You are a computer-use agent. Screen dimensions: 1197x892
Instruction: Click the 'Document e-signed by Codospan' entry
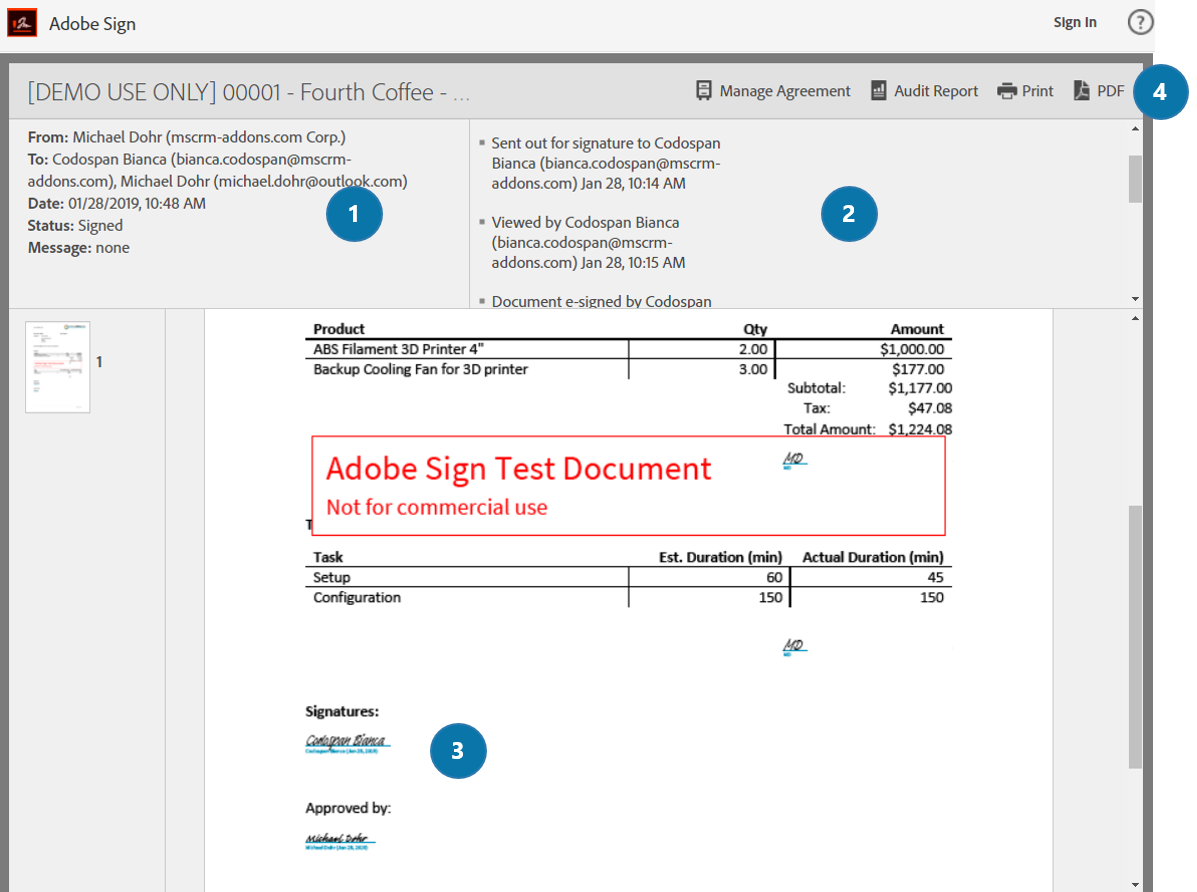[601, 301]
